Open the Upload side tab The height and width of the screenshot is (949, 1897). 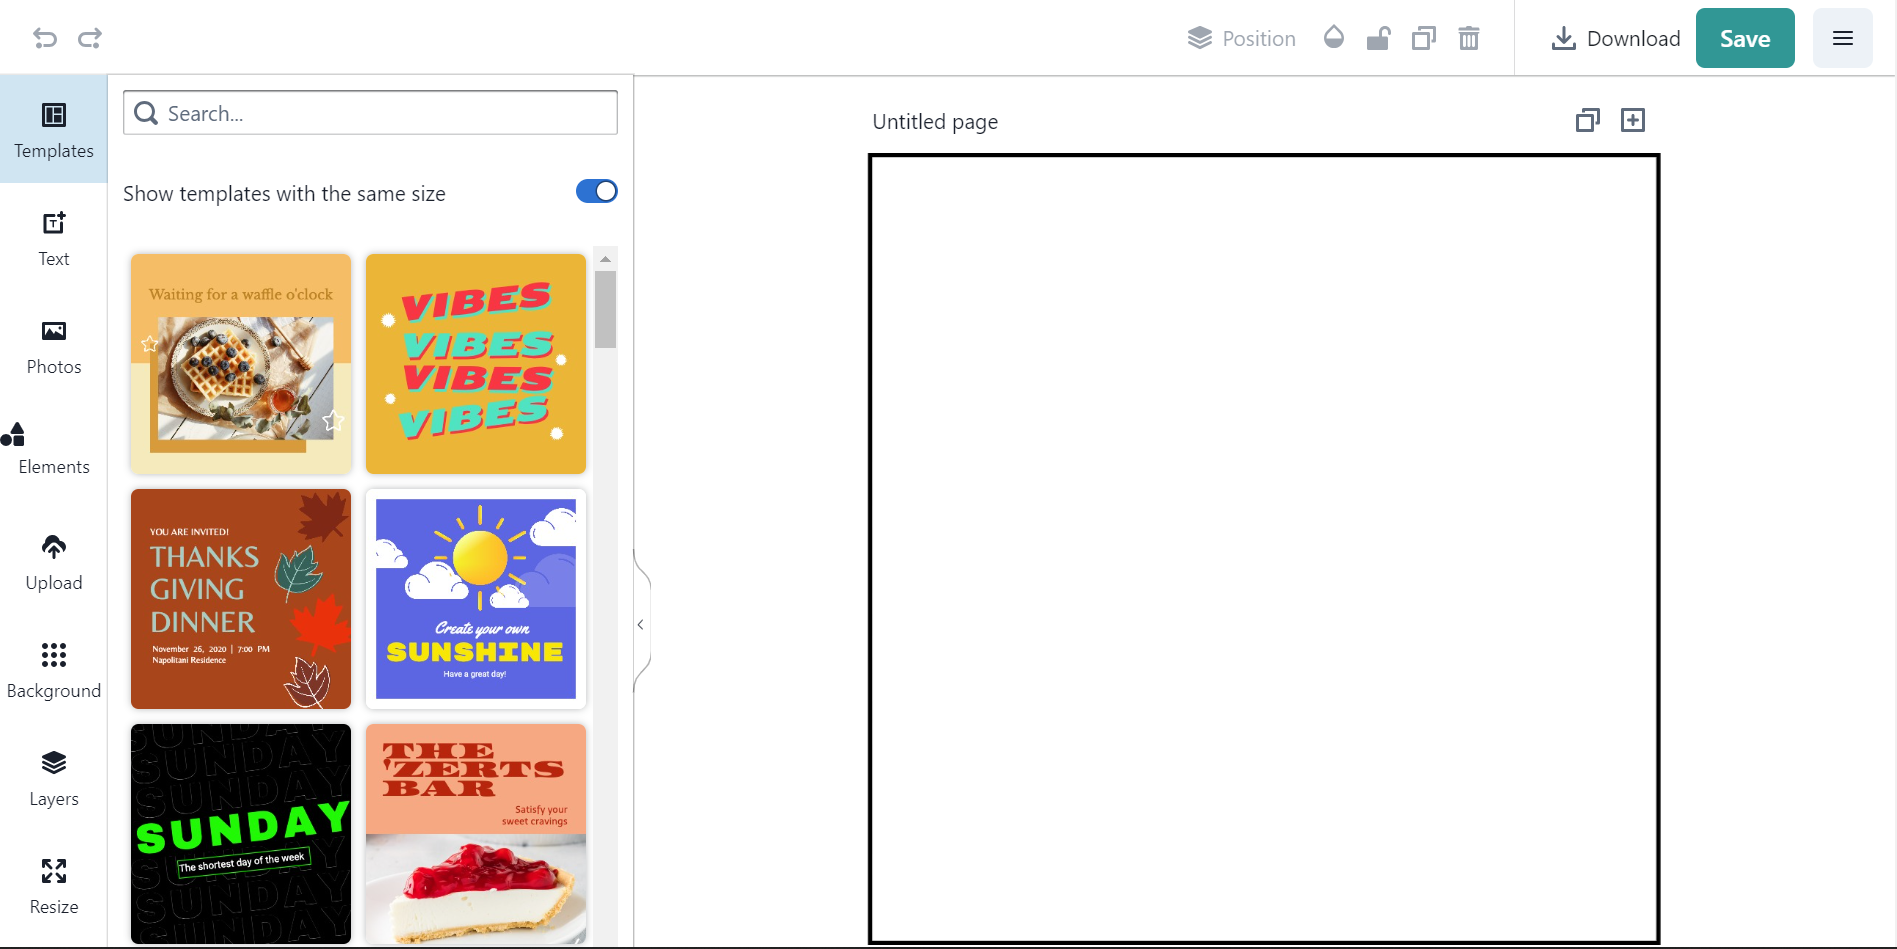click(x=54, y=562)
